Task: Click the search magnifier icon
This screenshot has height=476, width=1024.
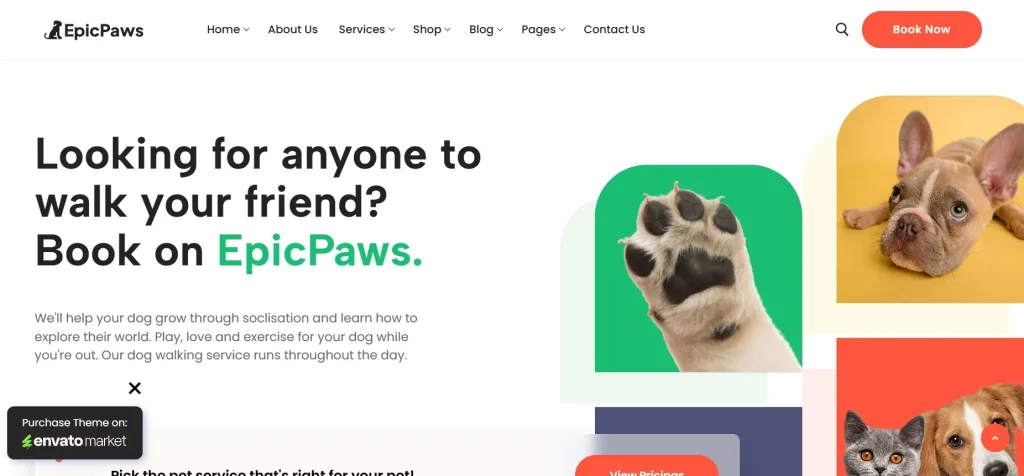Action: coord(842,29)
